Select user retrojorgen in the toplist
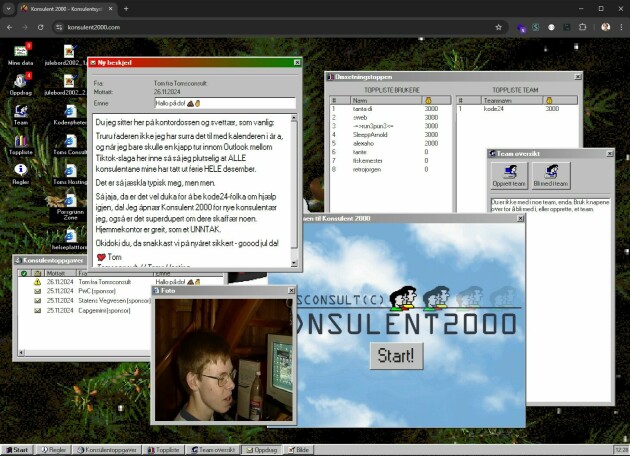Image resolution: width=630 pixels, height=456 pixels. tap(390, 170)
